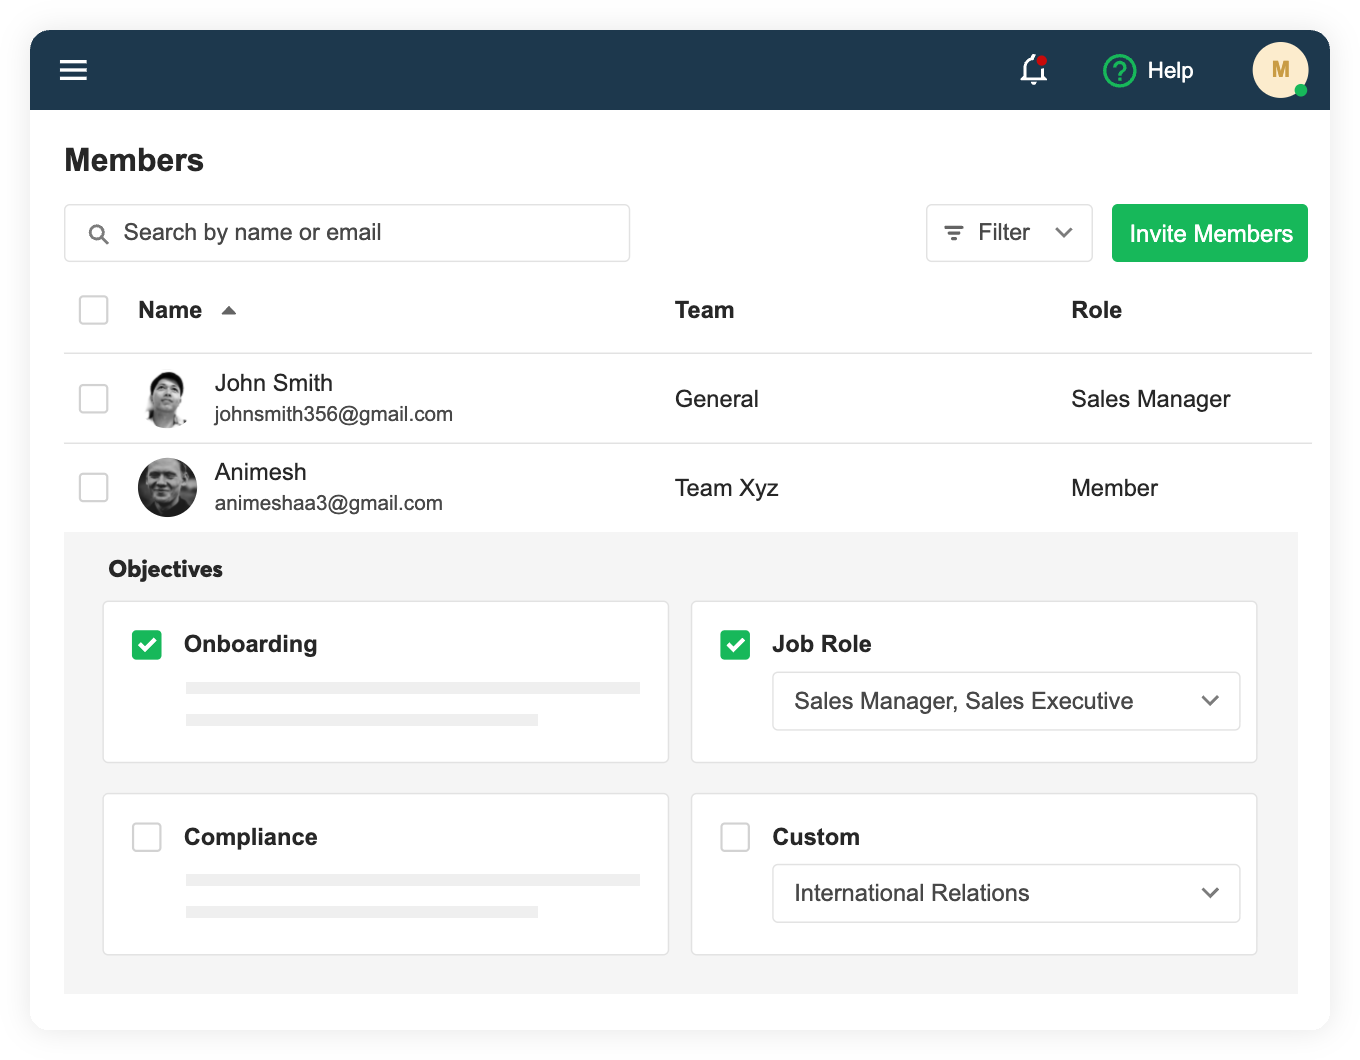Click the Compliance objective label
The height and width of the screenshot is (1060, 1360).
[x=251, y=837]
